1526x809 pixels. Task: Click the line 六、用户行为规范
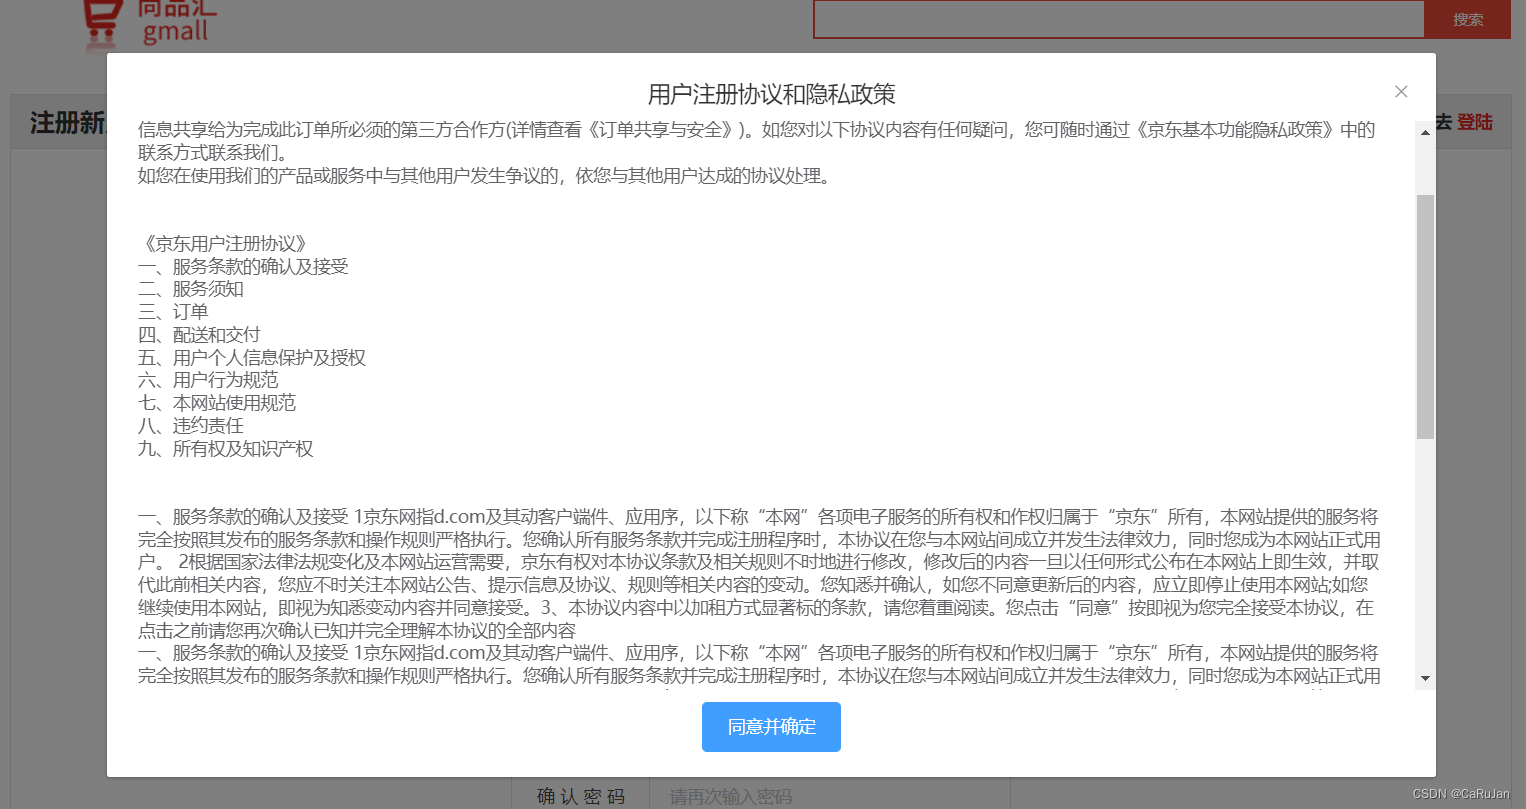pos(208,380)
